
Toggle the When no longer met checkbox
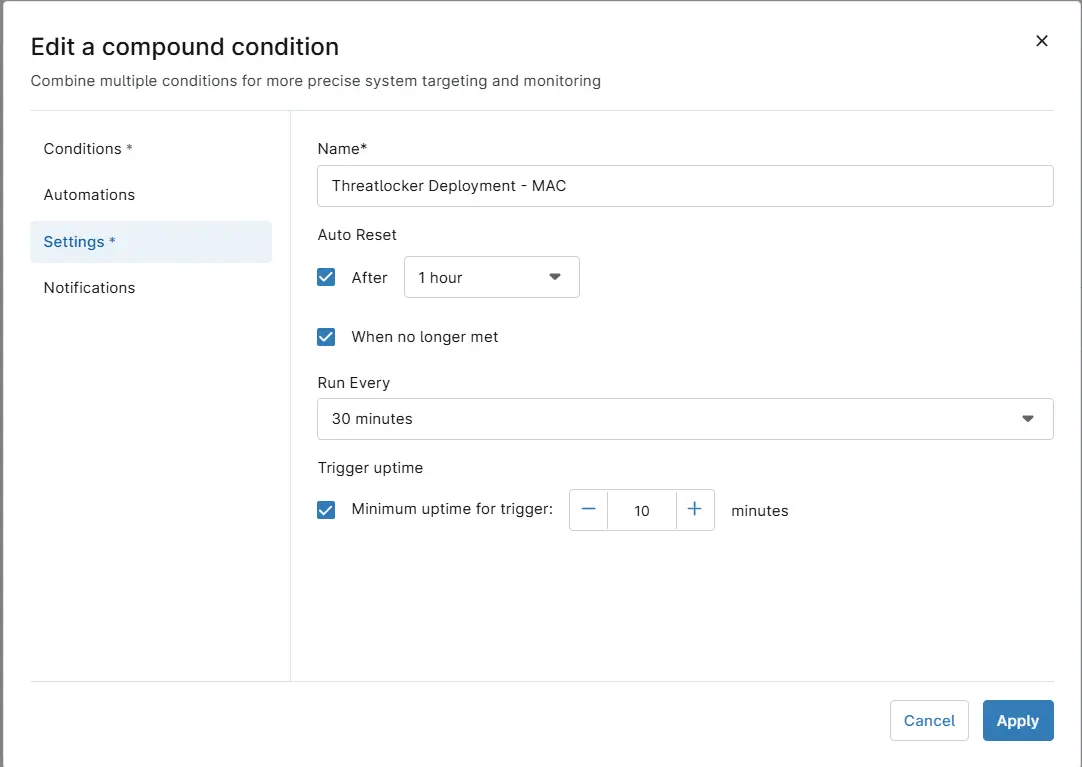point(326,337)
